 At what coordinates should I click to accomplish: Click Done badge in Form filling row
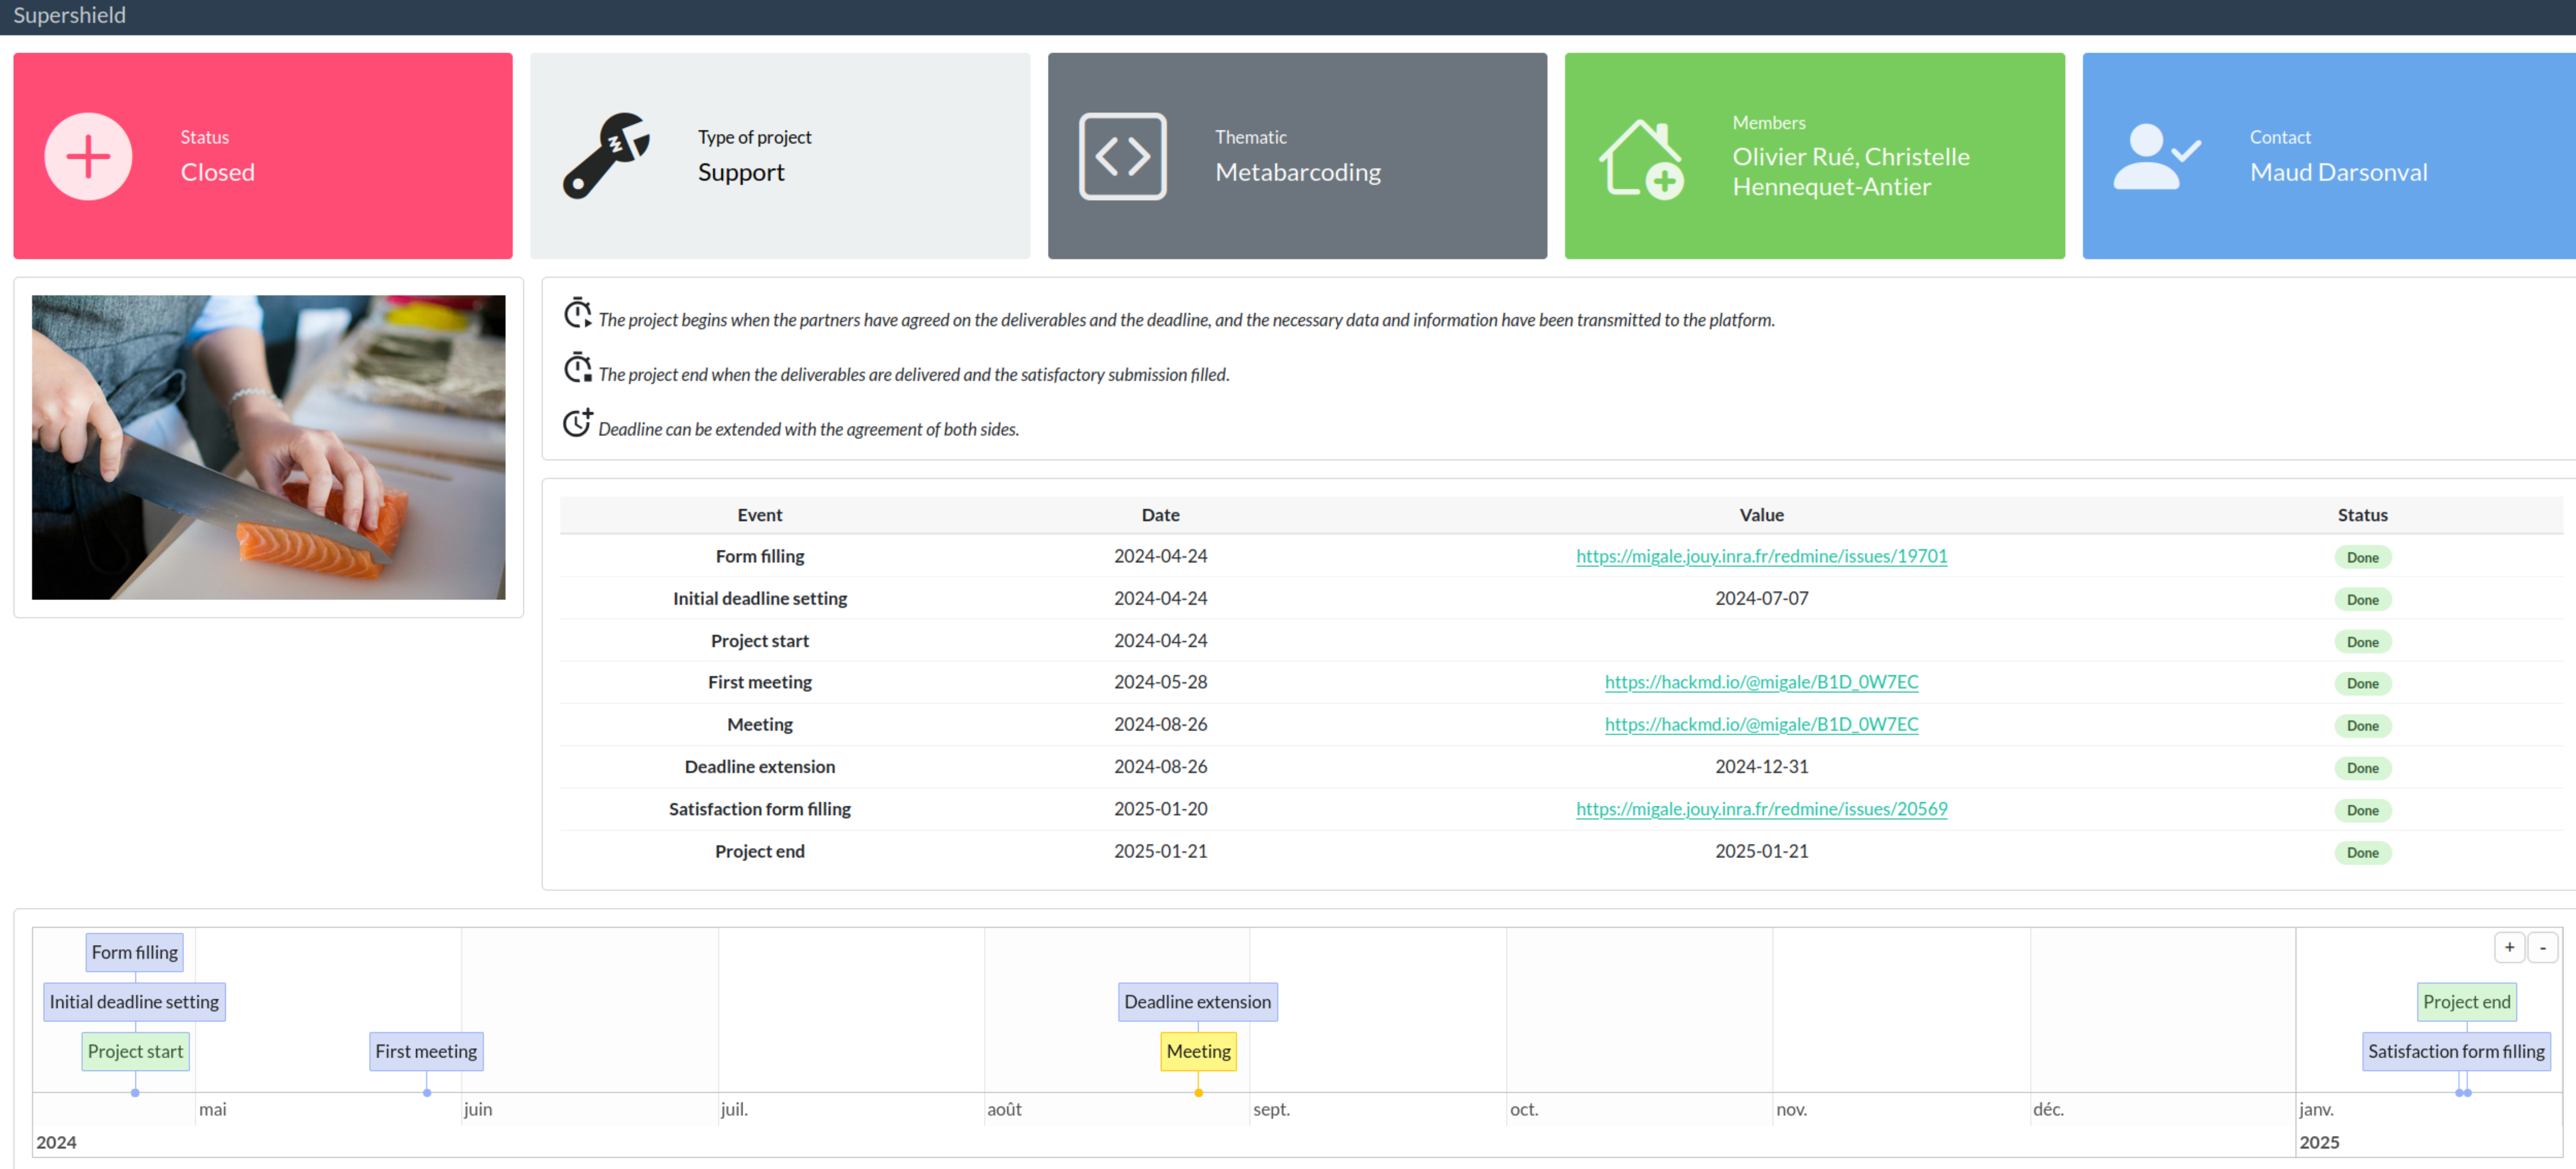[2362, 557]
